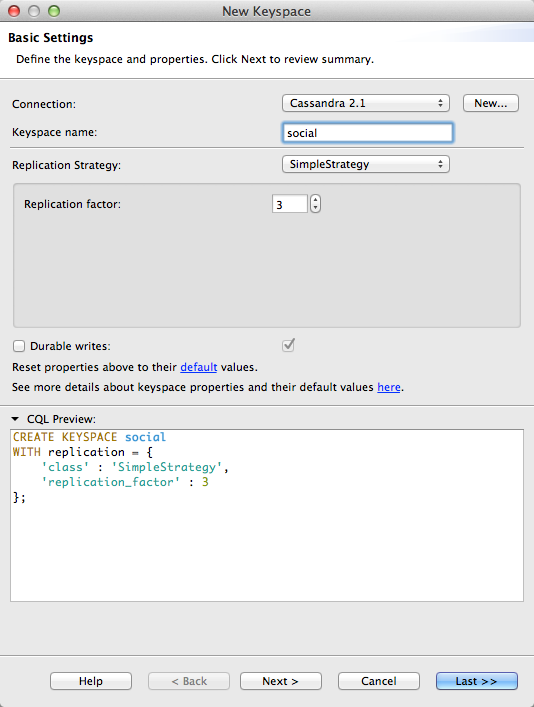Collapse the CQL Preview disclosure triangle
The image size is (534, 707).
point(15,419)
